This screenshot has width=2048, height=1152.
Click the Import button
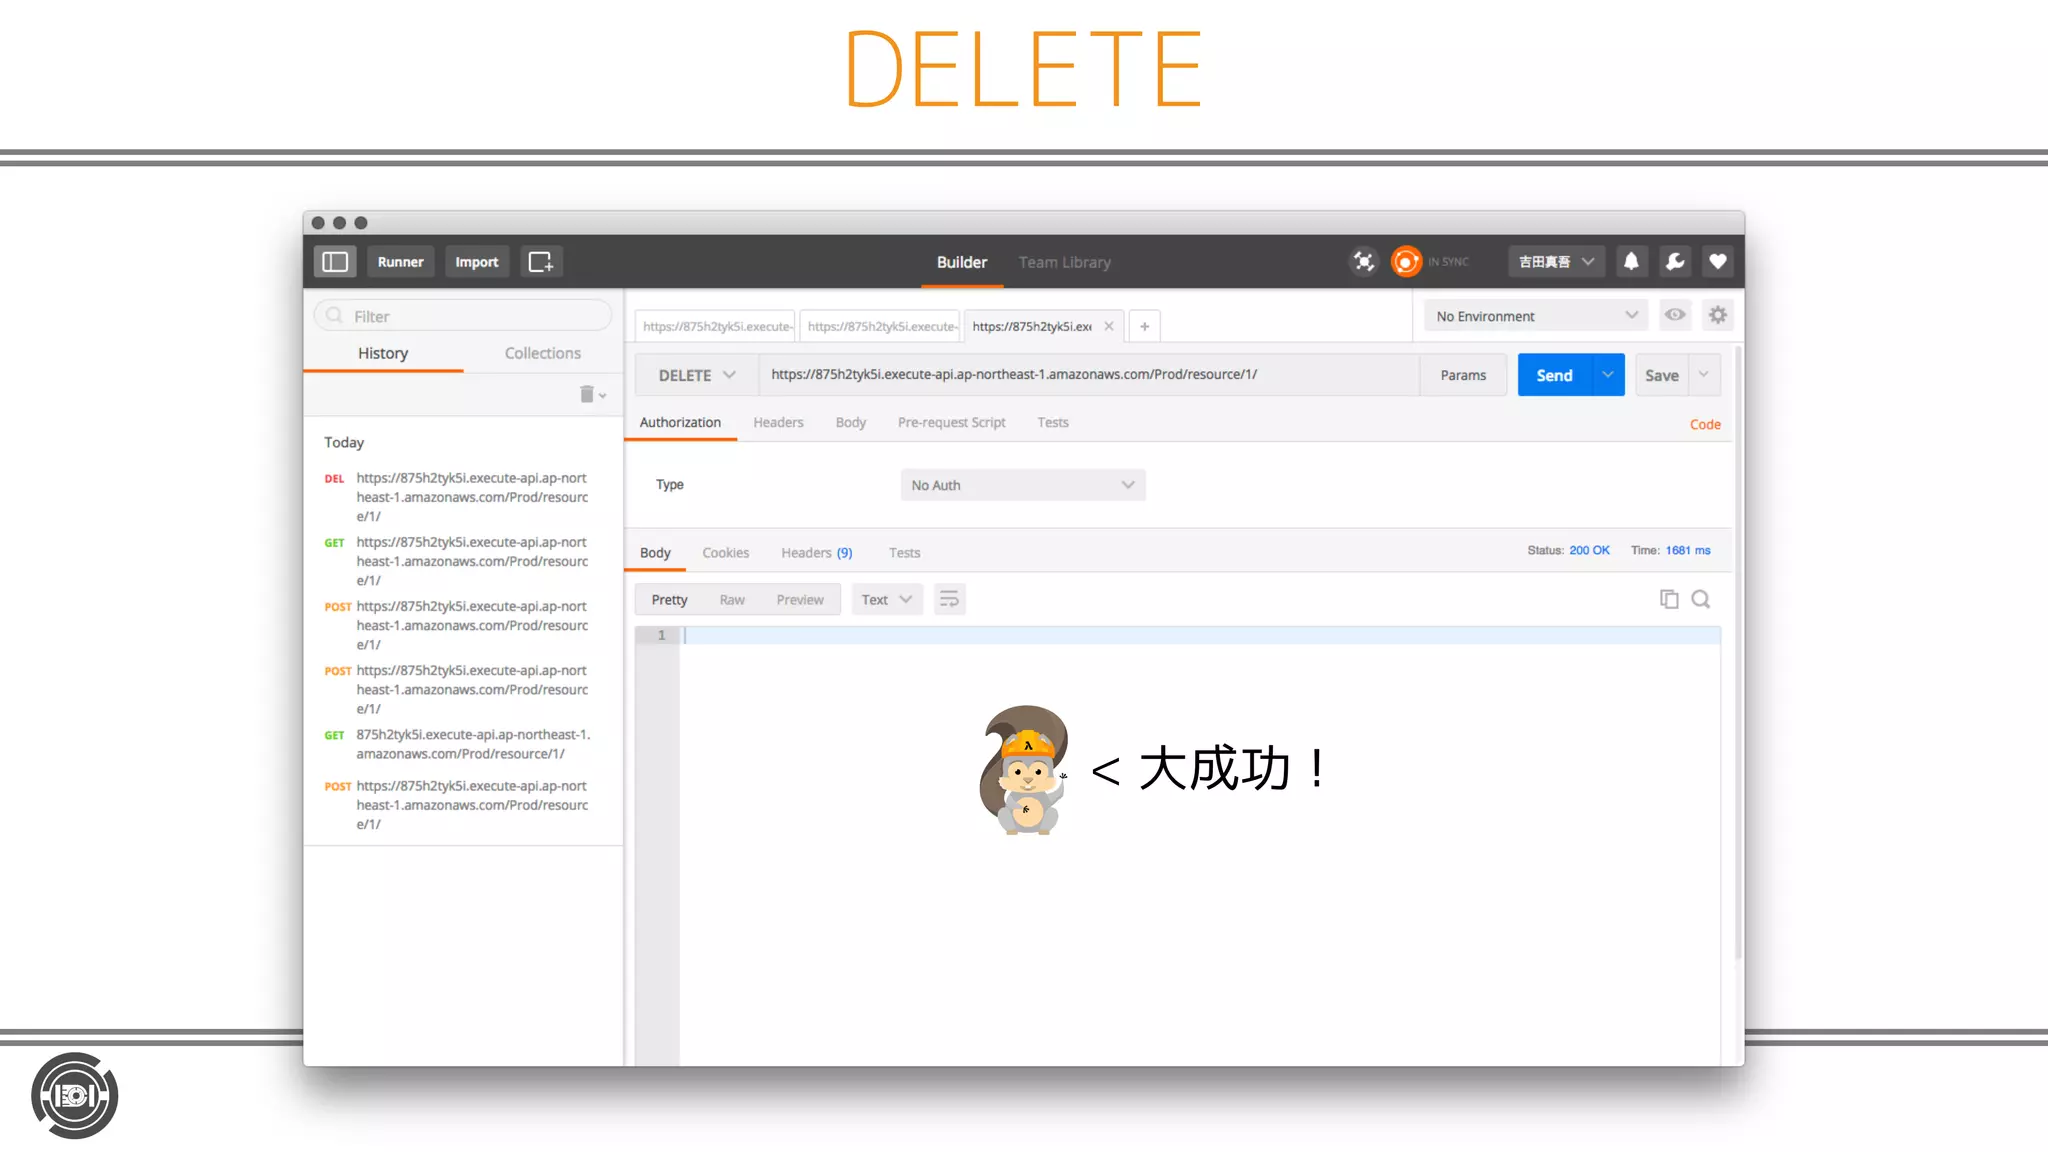click(477, 262)
